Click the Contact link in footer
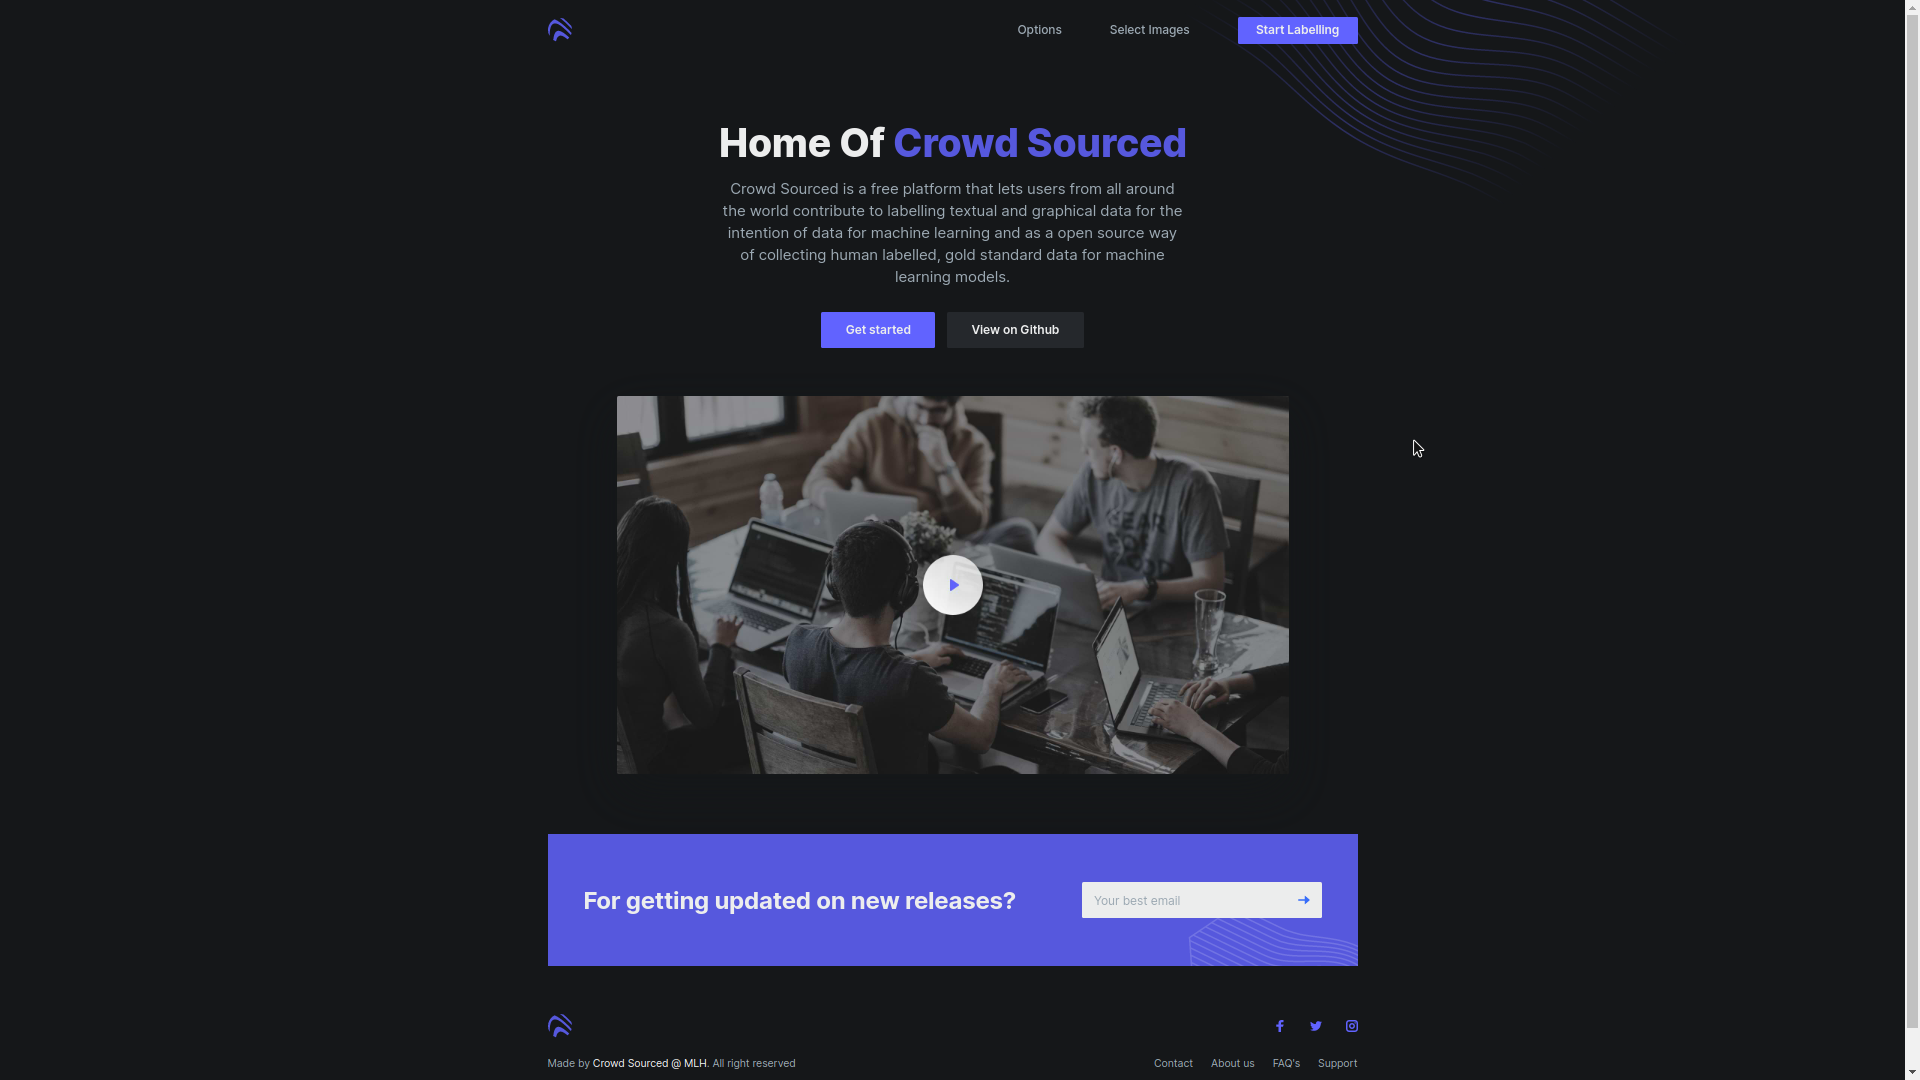The height and width of the screenshot is (1080, 1920). tap(1172, 1063)
